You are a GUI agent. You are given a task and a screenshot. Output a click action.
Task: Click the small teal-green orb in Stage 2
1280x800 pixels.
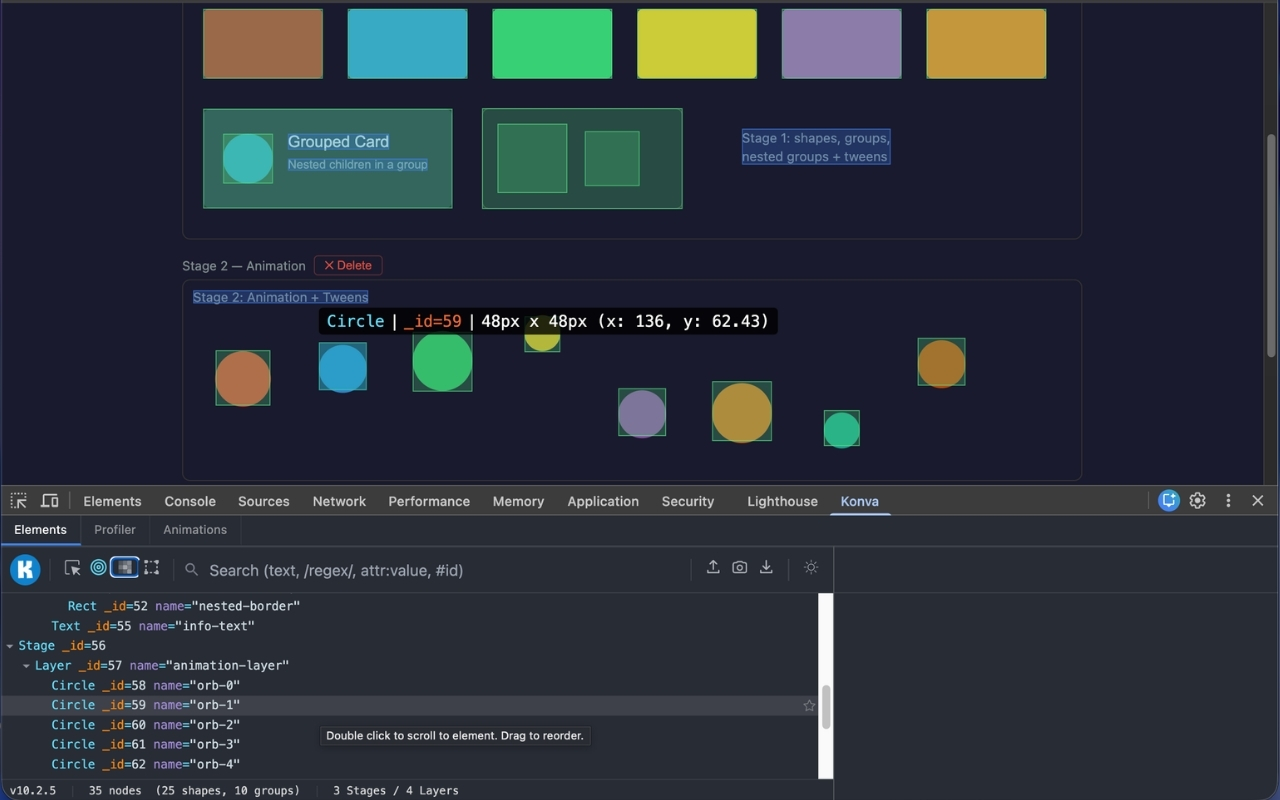pos(842,429)
